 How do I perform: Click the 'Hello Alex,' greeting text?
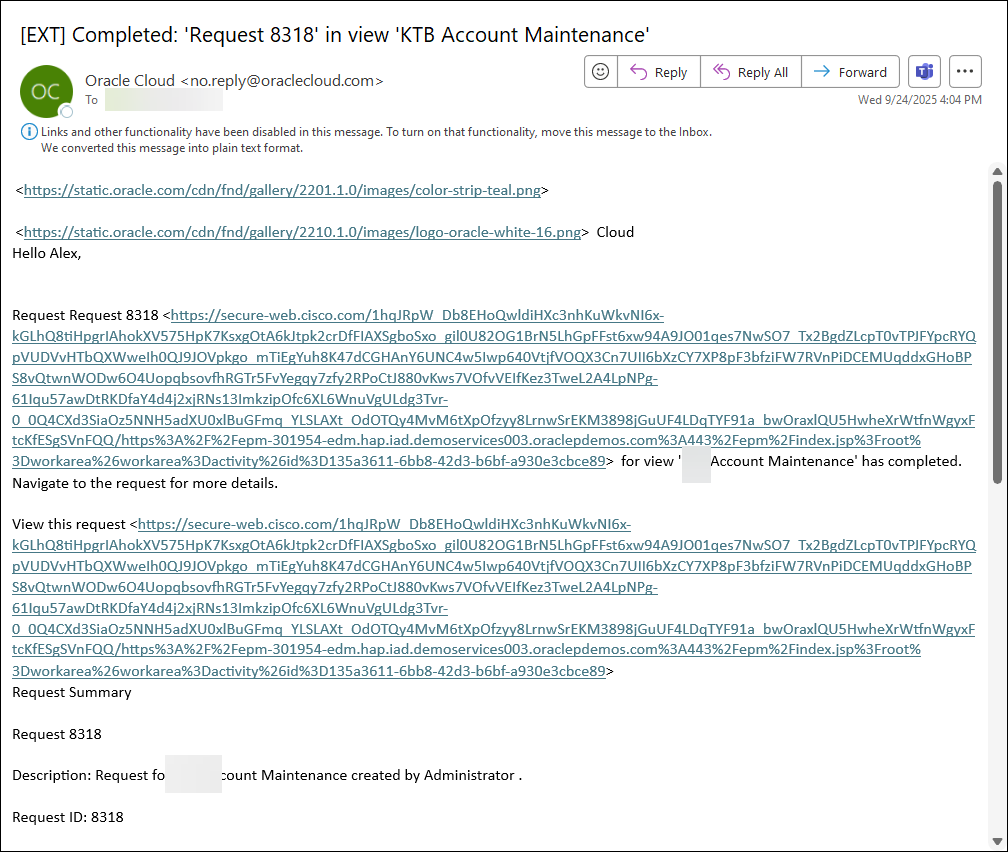click(x=47, y=253)
